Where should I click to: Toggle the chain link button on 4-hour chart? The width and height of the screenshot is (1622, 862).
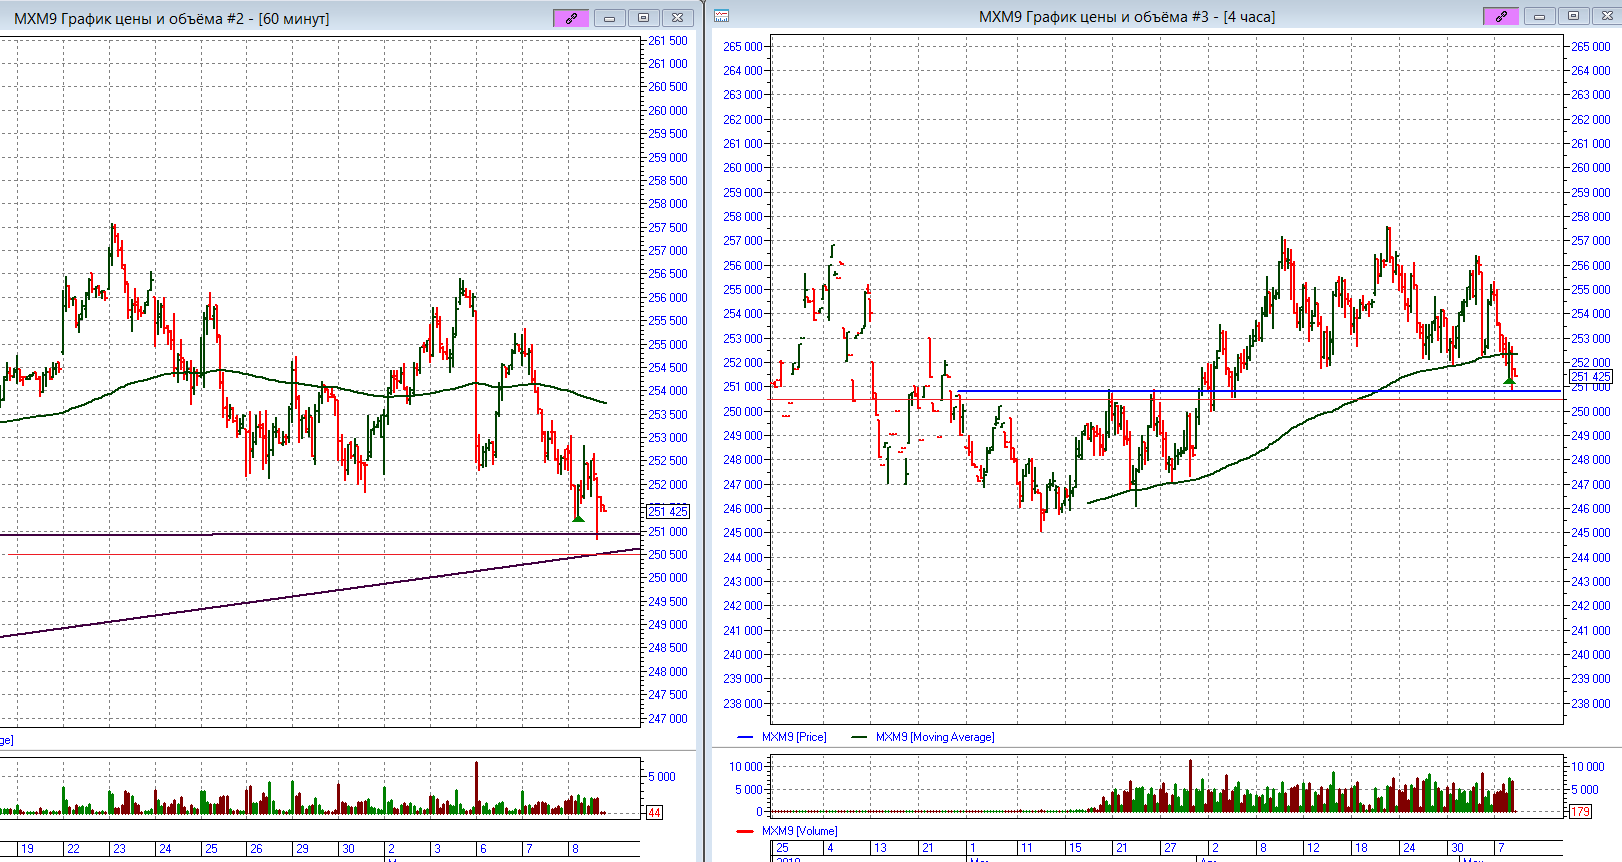pyautogui.click(x=1501, y=16)
